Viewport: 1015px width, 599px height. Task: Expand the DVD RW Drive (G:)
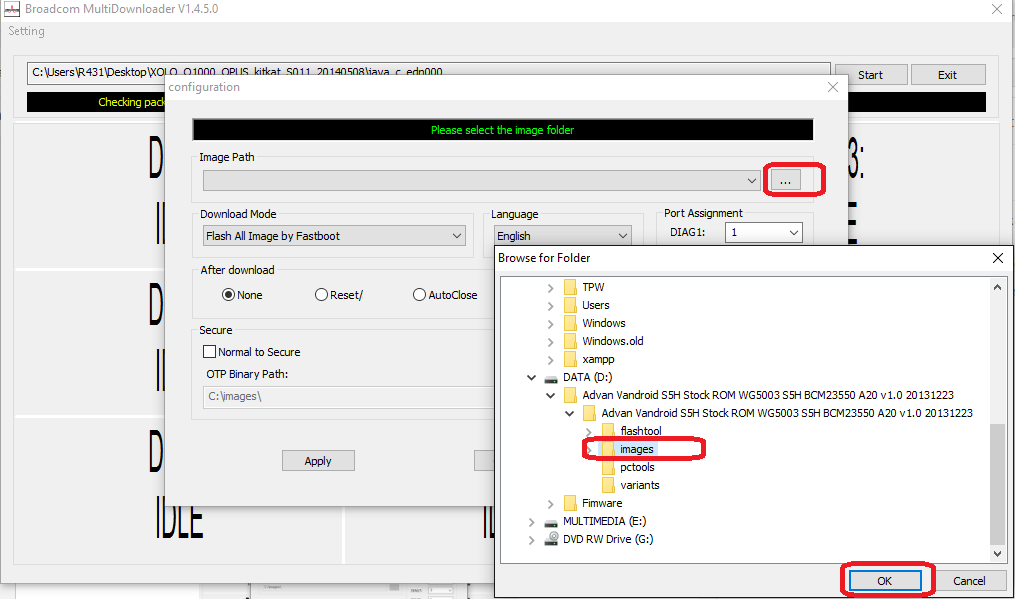point(531,539)
